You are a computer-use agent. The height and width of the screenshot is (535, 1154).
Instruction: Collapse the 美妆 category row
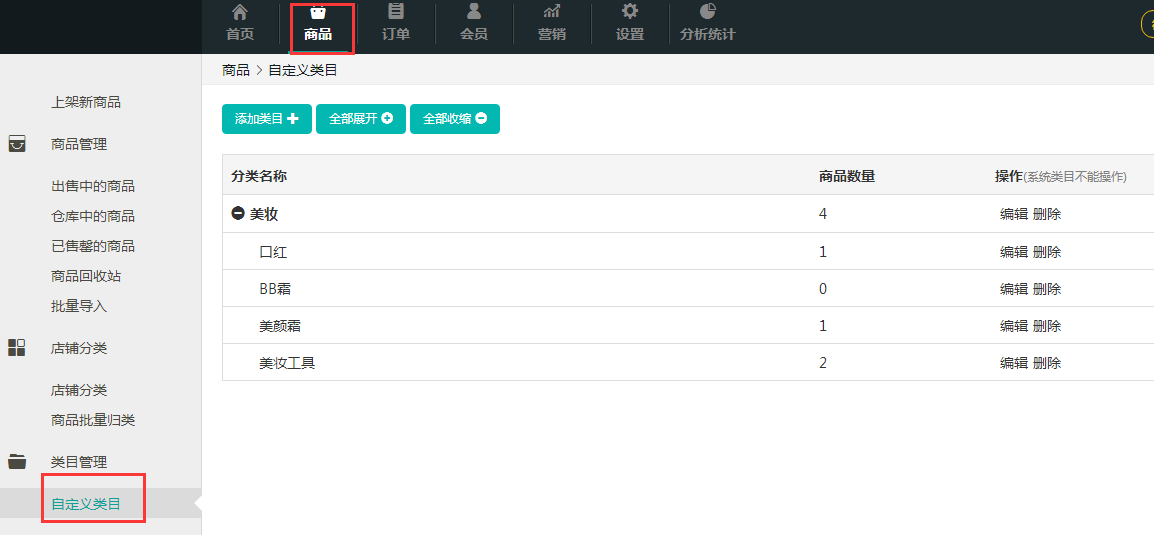pos(238,214)
